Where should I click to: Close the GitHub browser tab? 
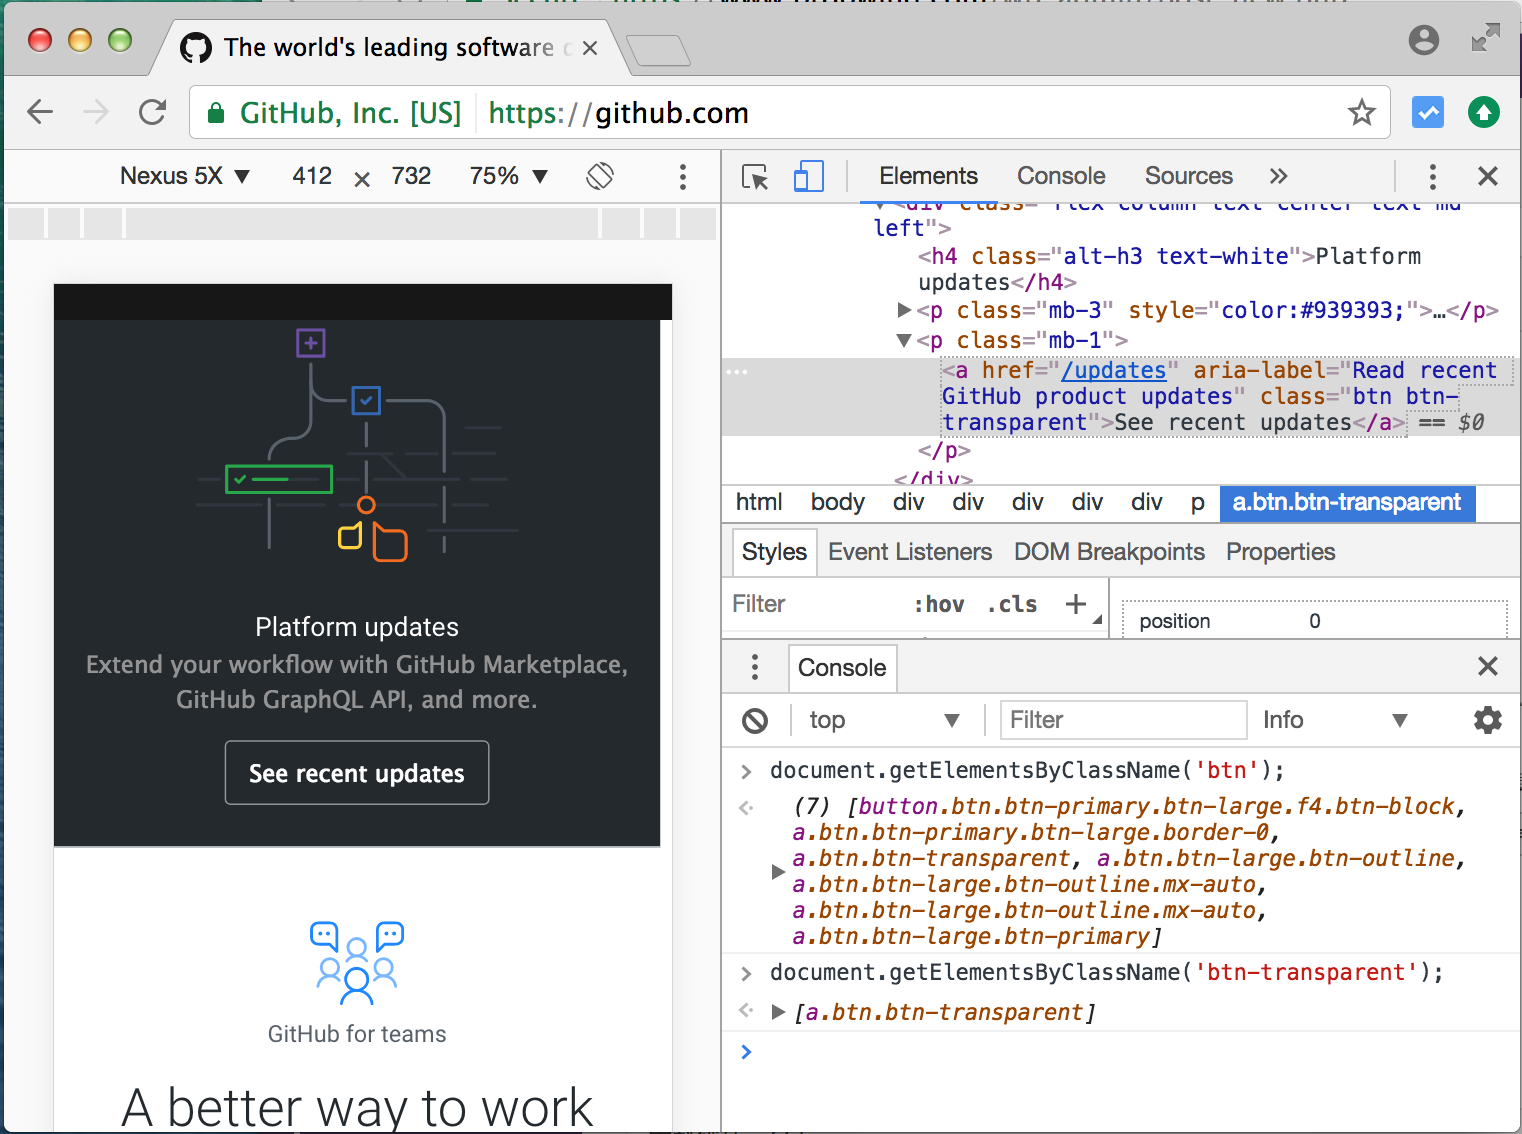point(590,48)
